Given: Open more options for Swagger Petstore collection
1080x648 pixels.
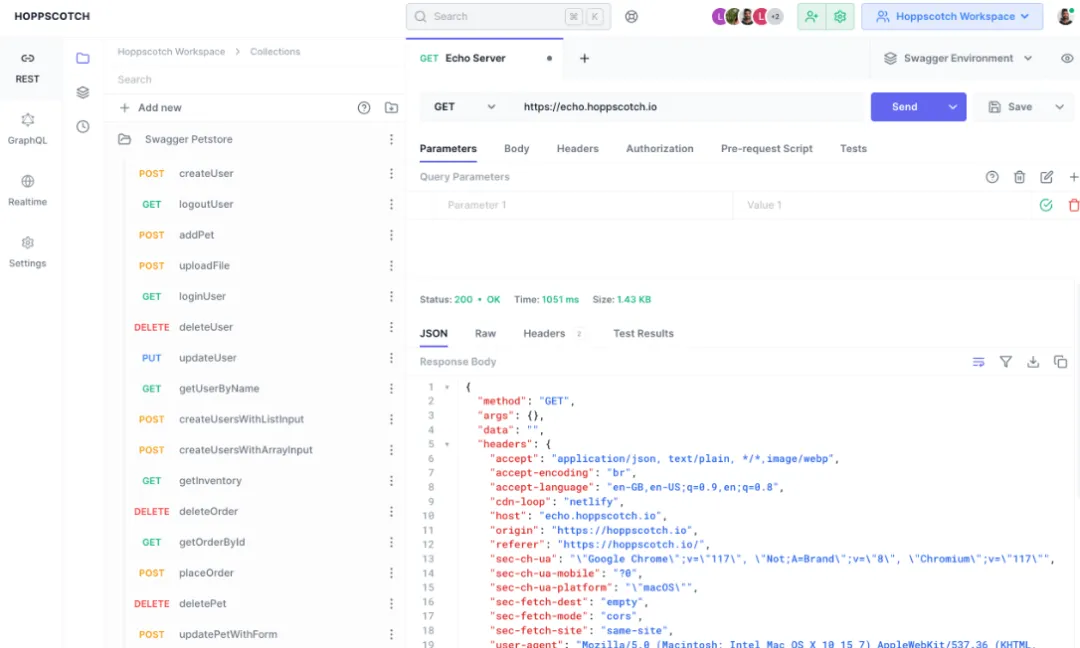Looking at the screenshot, I should [x=391, y=139].
